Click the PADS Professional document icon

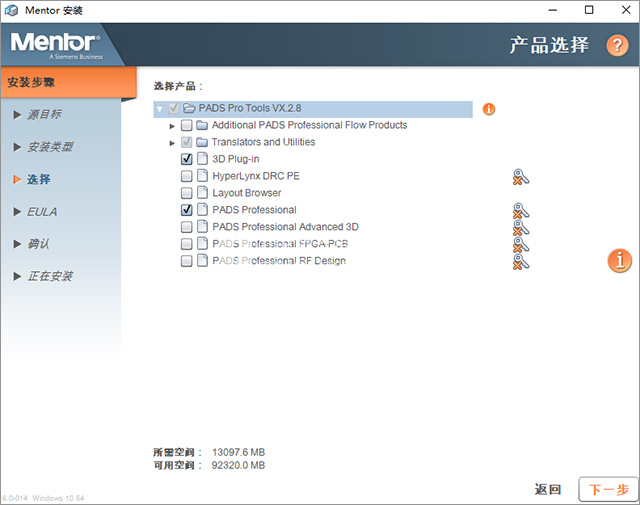coord(202,210)
